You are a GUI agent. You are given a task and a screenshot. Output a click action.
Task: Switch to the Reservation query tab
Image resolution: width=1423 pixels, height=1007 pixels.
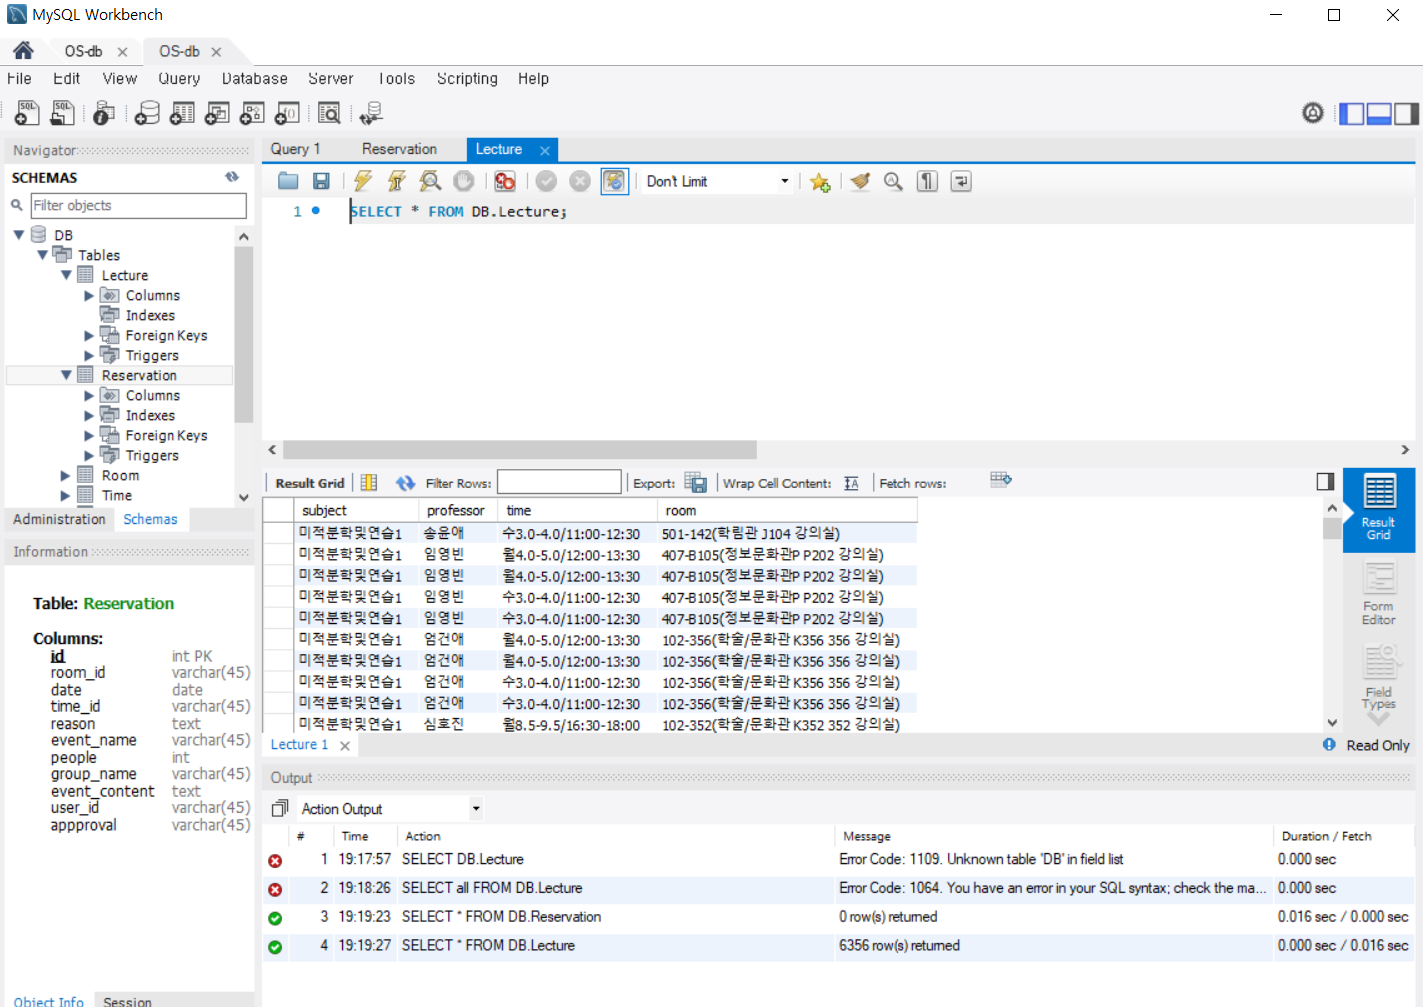(399, 149)
